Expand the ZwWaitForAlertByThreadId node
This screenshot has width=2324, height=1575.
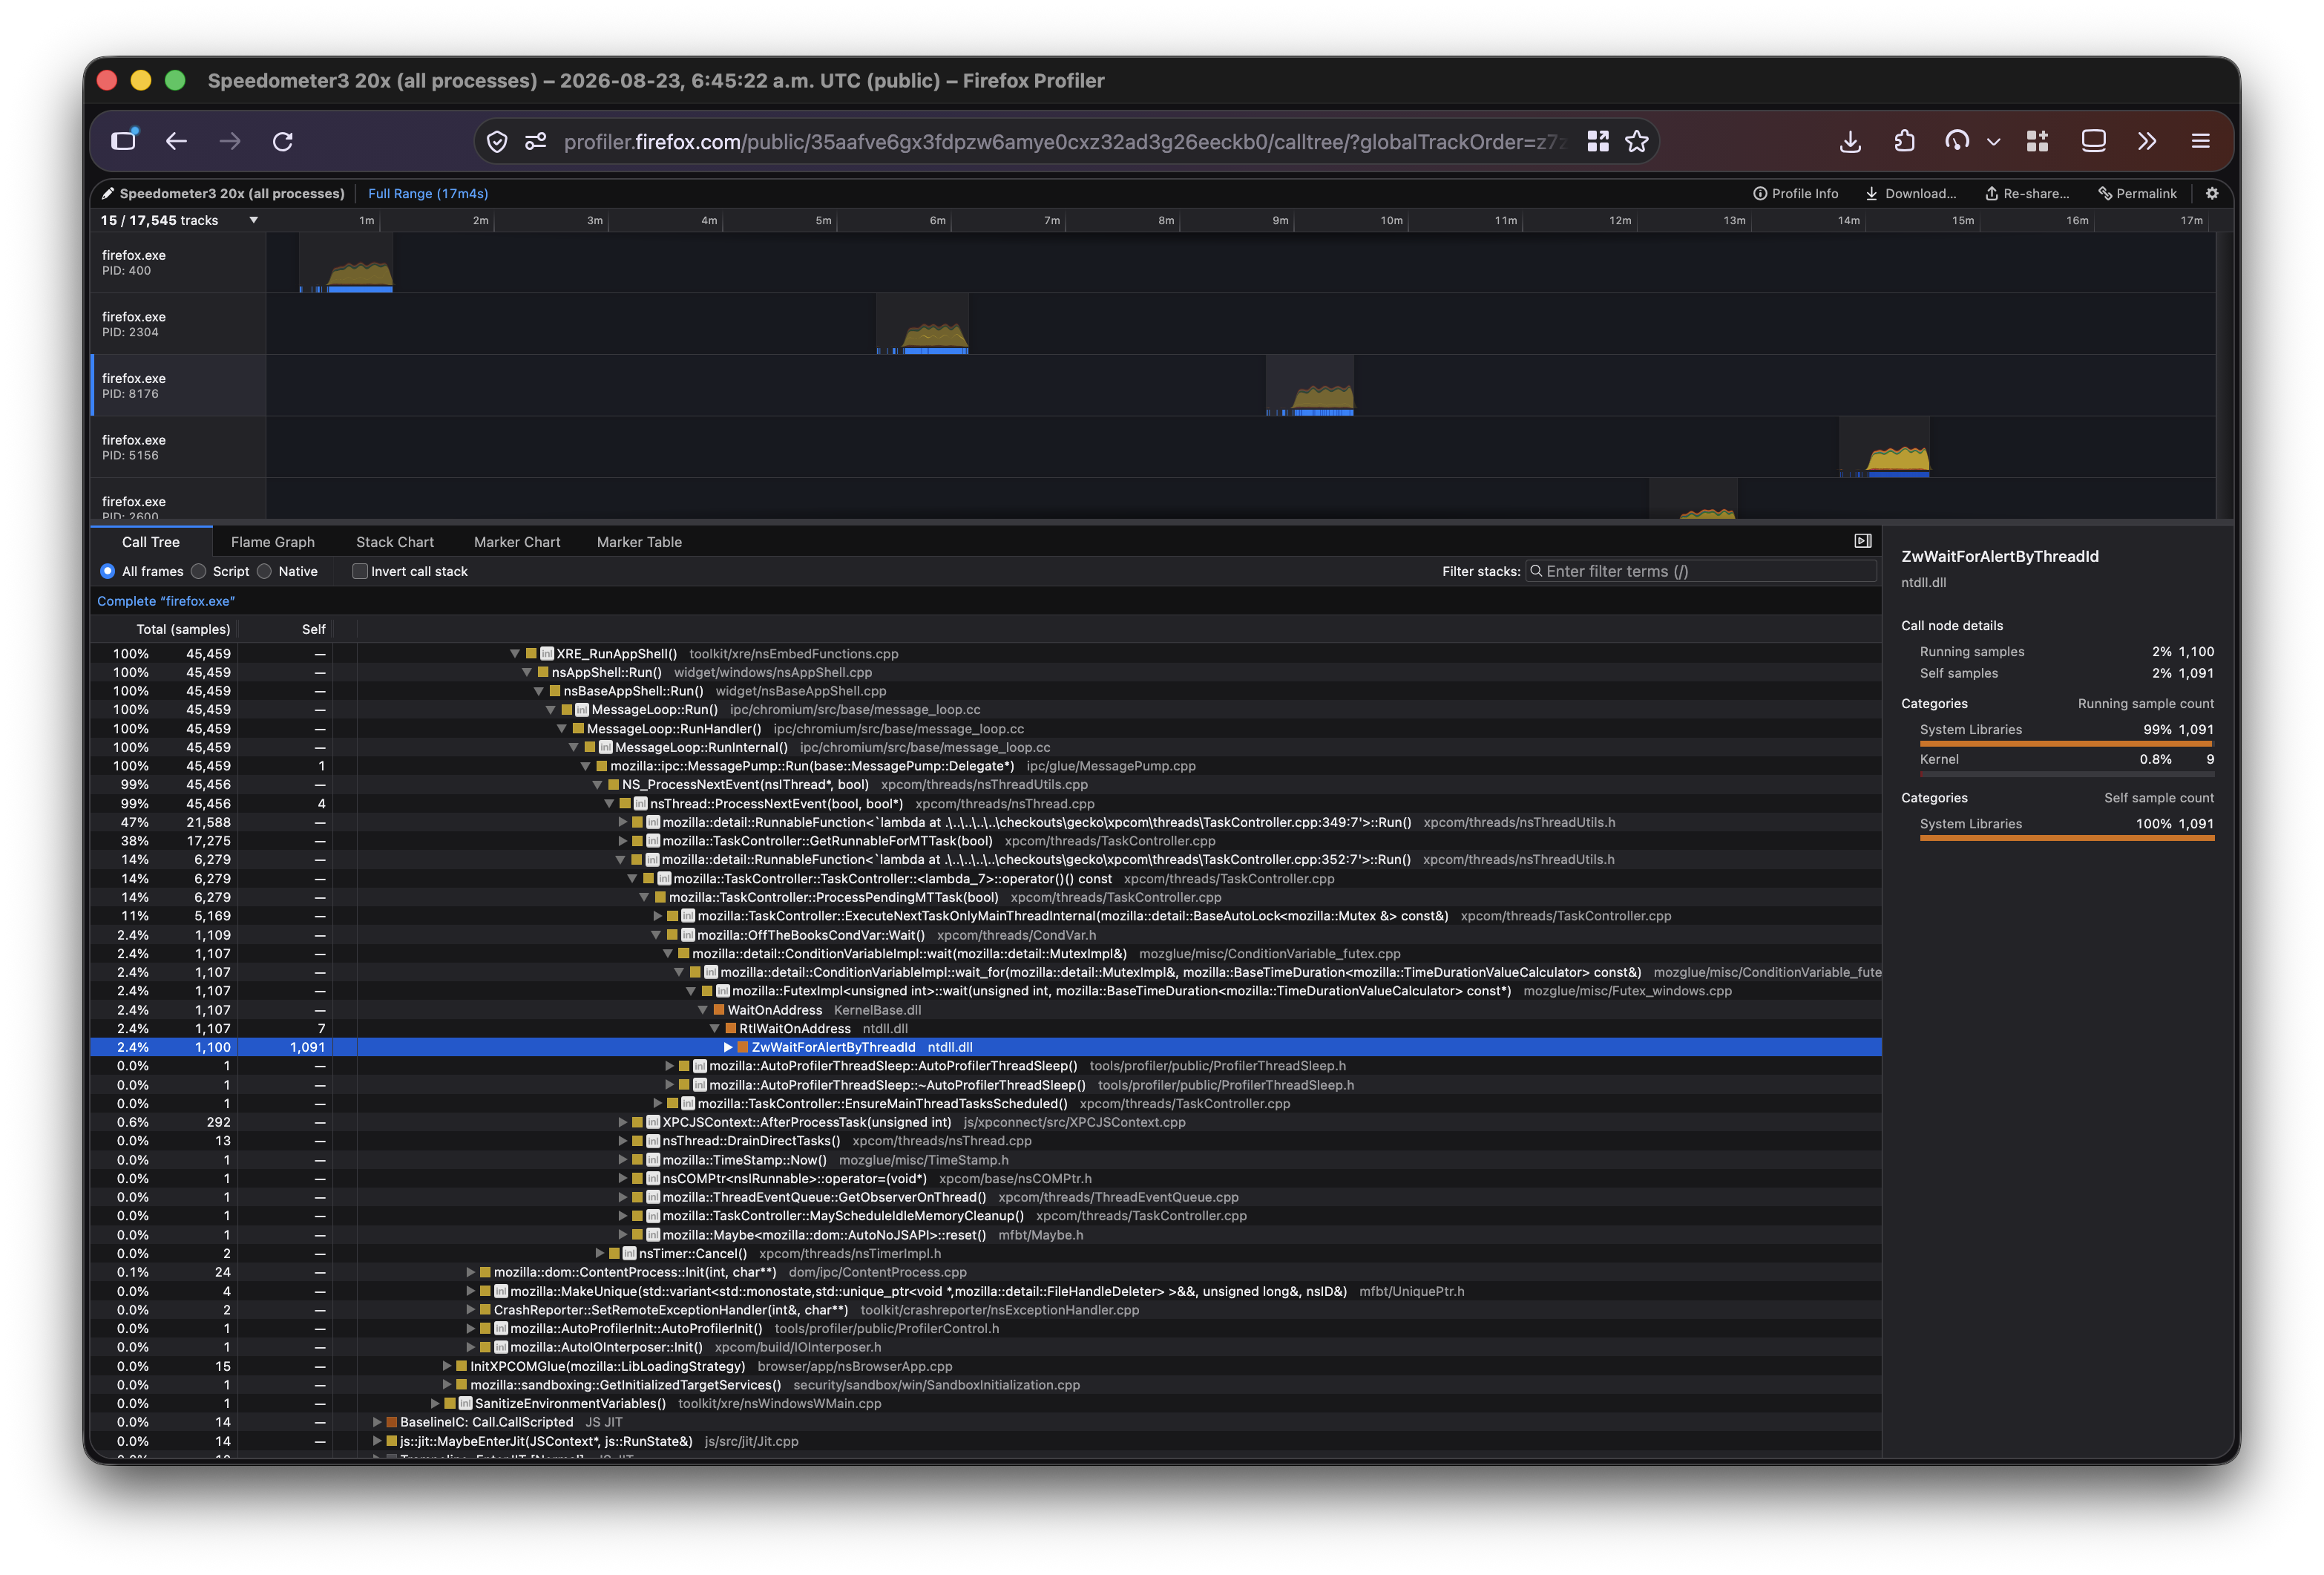tap(728, 1047)
